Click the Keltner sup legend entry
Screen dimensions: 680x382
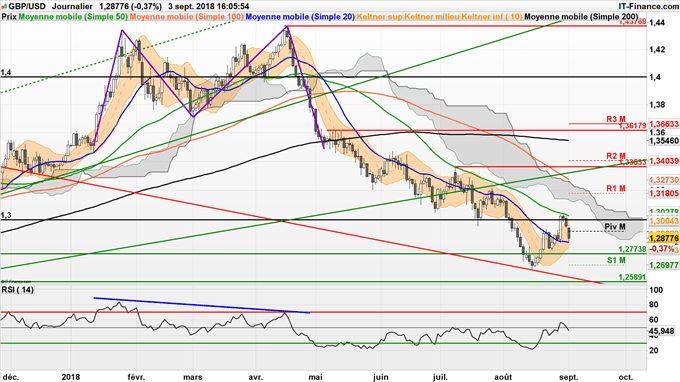379,16
